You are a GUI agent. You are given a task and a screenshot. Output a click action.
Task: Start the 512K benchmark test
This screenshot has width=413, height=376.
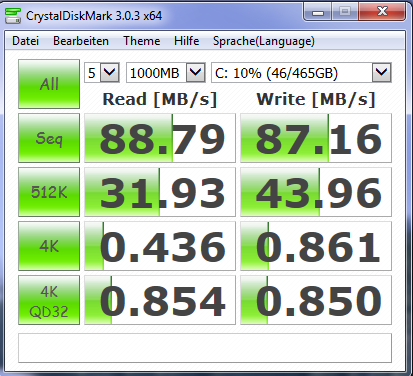point(49,192)
